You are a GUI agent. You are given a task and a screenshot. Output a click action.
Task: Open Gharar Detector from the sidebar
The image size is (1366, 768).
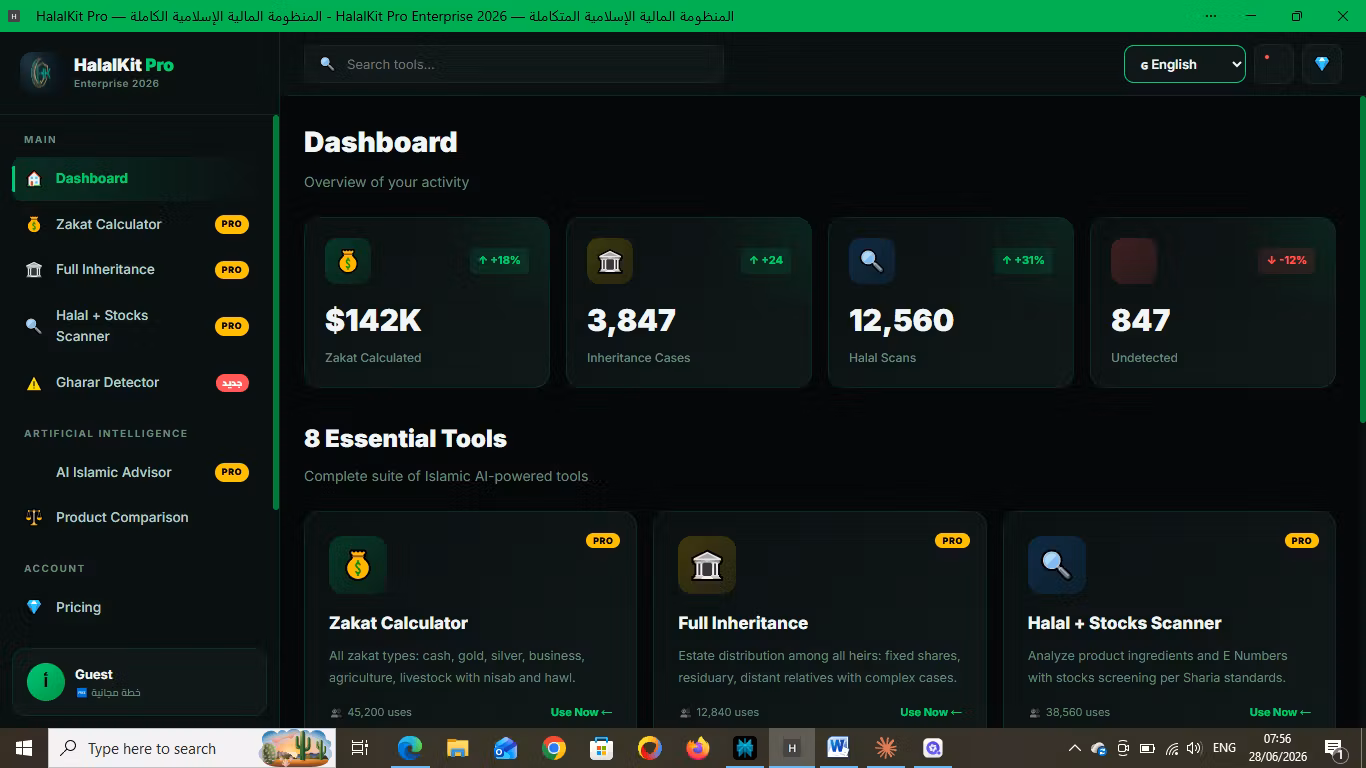pyautogui.click(x=137, y=383)
